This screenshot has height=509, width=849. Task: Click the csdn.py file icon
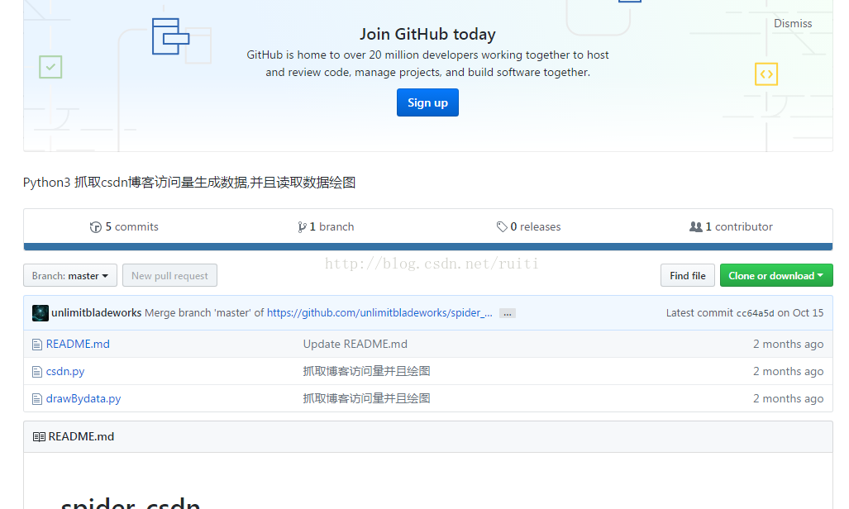(x=37, y=371)
